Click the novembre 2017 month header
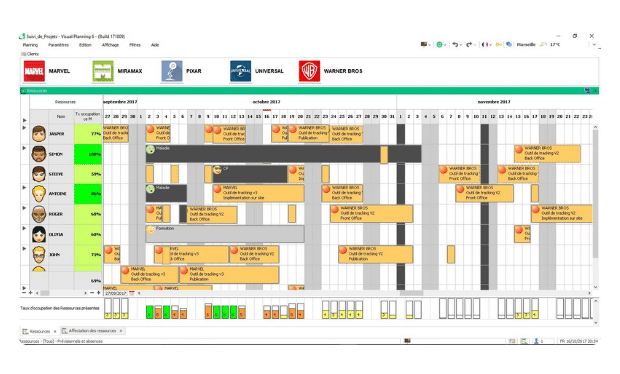Viewport: 620px width, 374px height. click(x=494, y=102)
